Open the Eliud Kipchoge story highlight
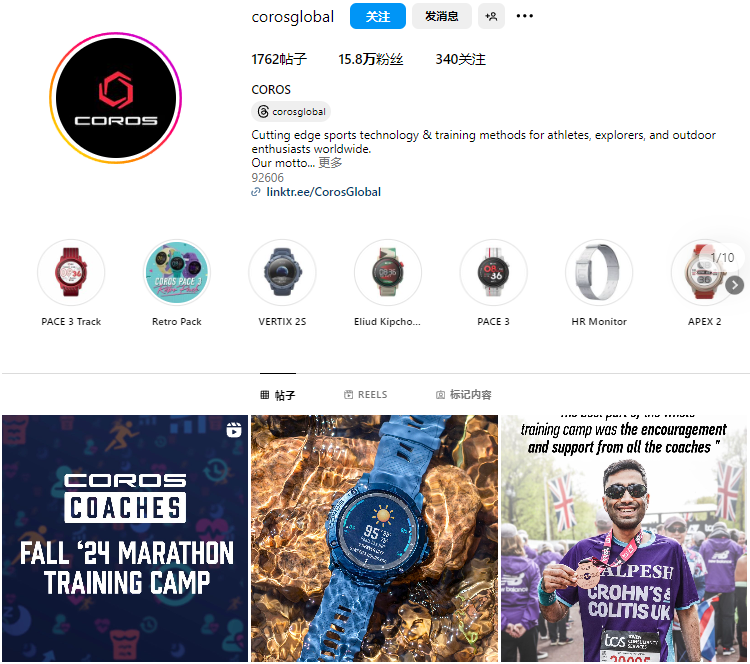This screenshot has width=750, height=664. point(388,283)
